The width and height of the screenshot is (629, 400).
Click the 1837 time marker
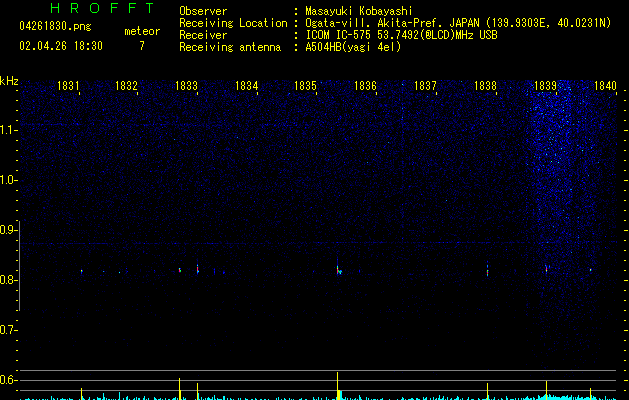[425, 85]
